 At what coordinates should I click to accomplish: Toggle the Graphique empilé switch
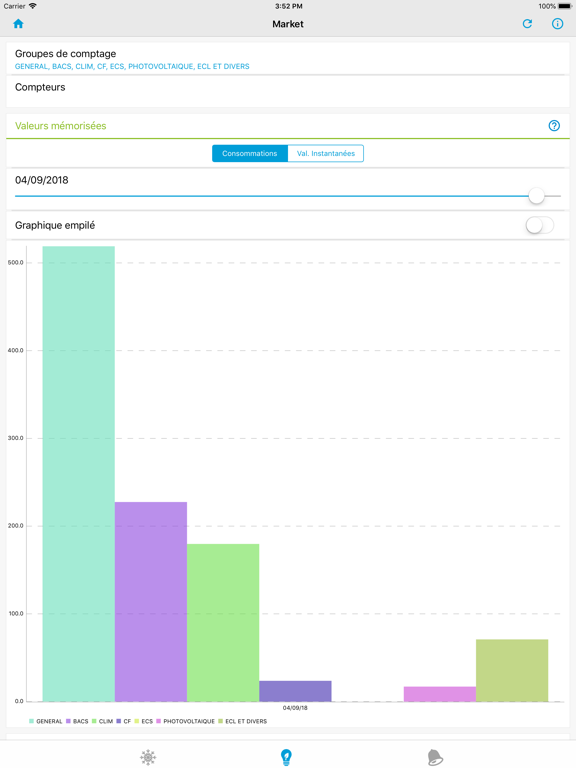[x=539, y=225]
